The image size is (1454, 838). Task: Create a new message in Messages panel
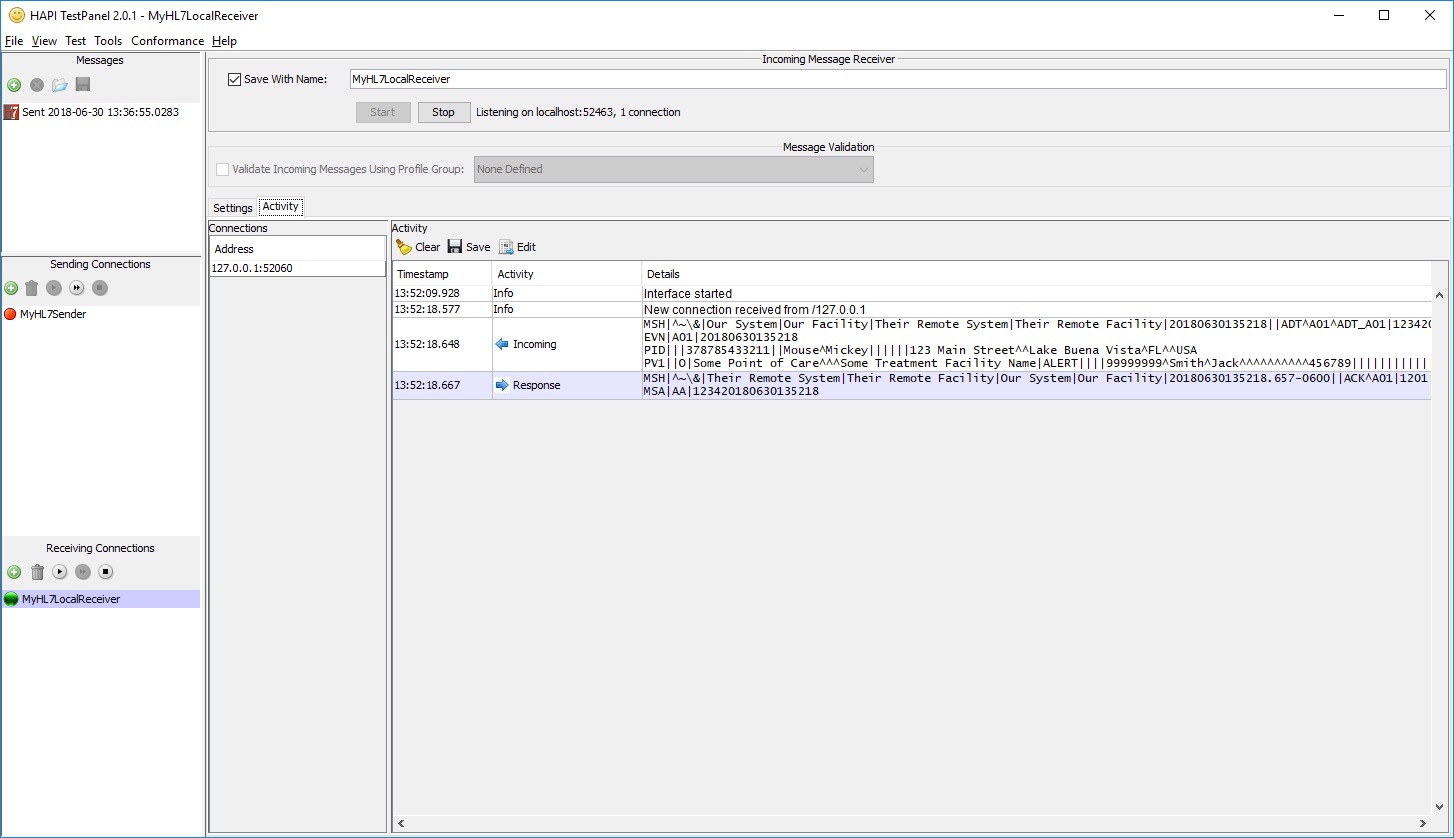(x=14, y=85)
